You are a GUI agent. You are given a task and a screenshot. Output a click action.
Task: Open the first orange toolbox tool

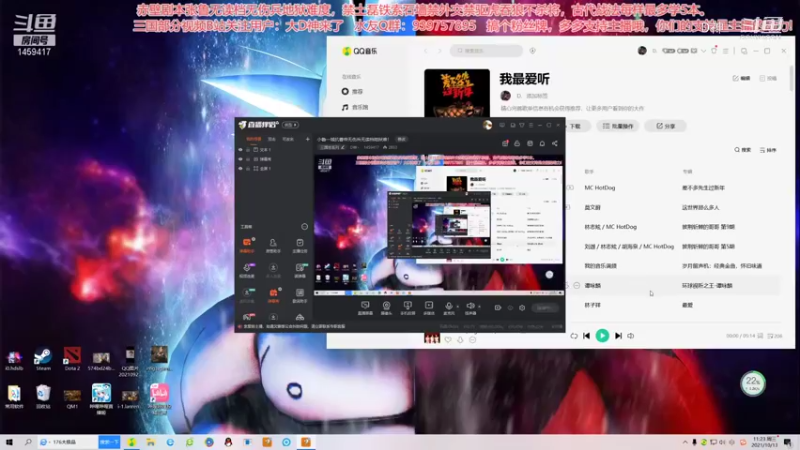pyautogui.click(x=247, y=245)
